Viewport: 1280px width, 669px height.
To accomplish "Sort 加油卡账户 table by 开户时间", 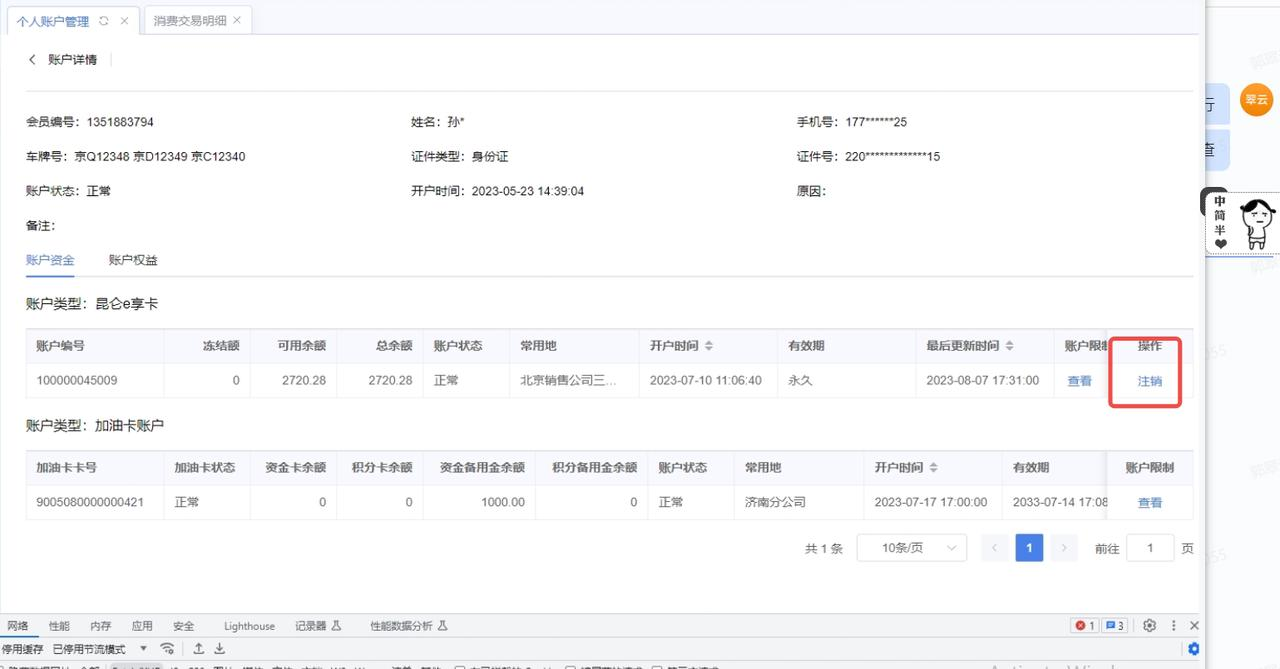I will pyautogui.click(x=933, y=468).
